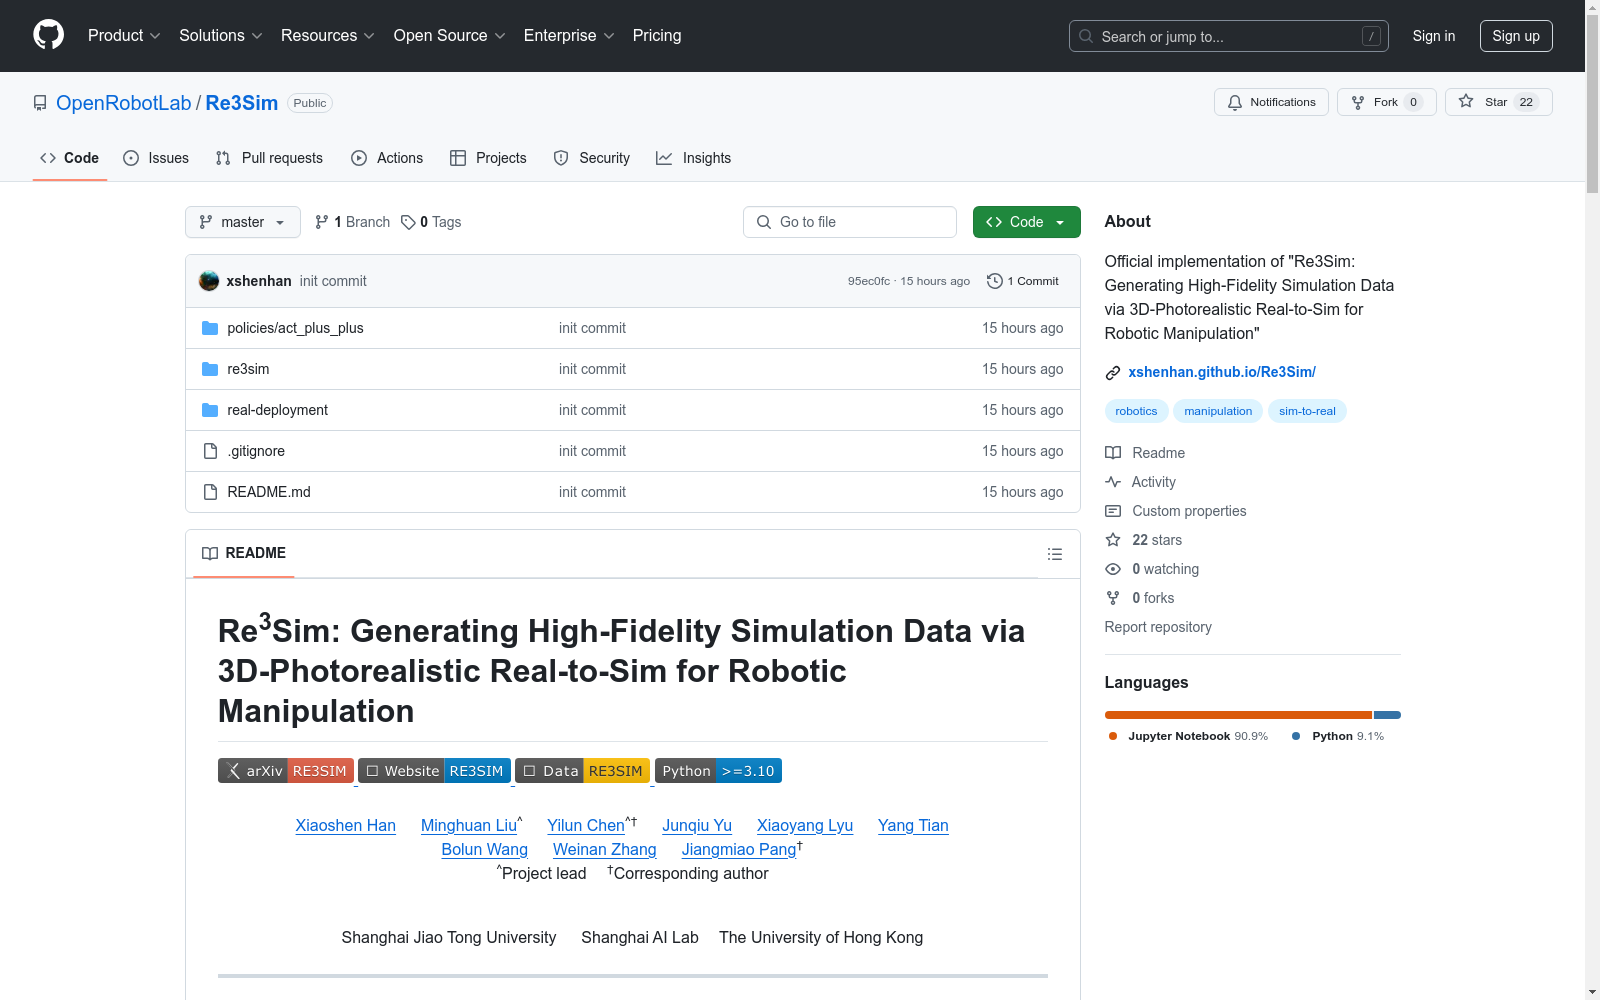Click the watching eye icon
The image size is (1600, 1000).
pyautogui.click(x=1113, y=569)
